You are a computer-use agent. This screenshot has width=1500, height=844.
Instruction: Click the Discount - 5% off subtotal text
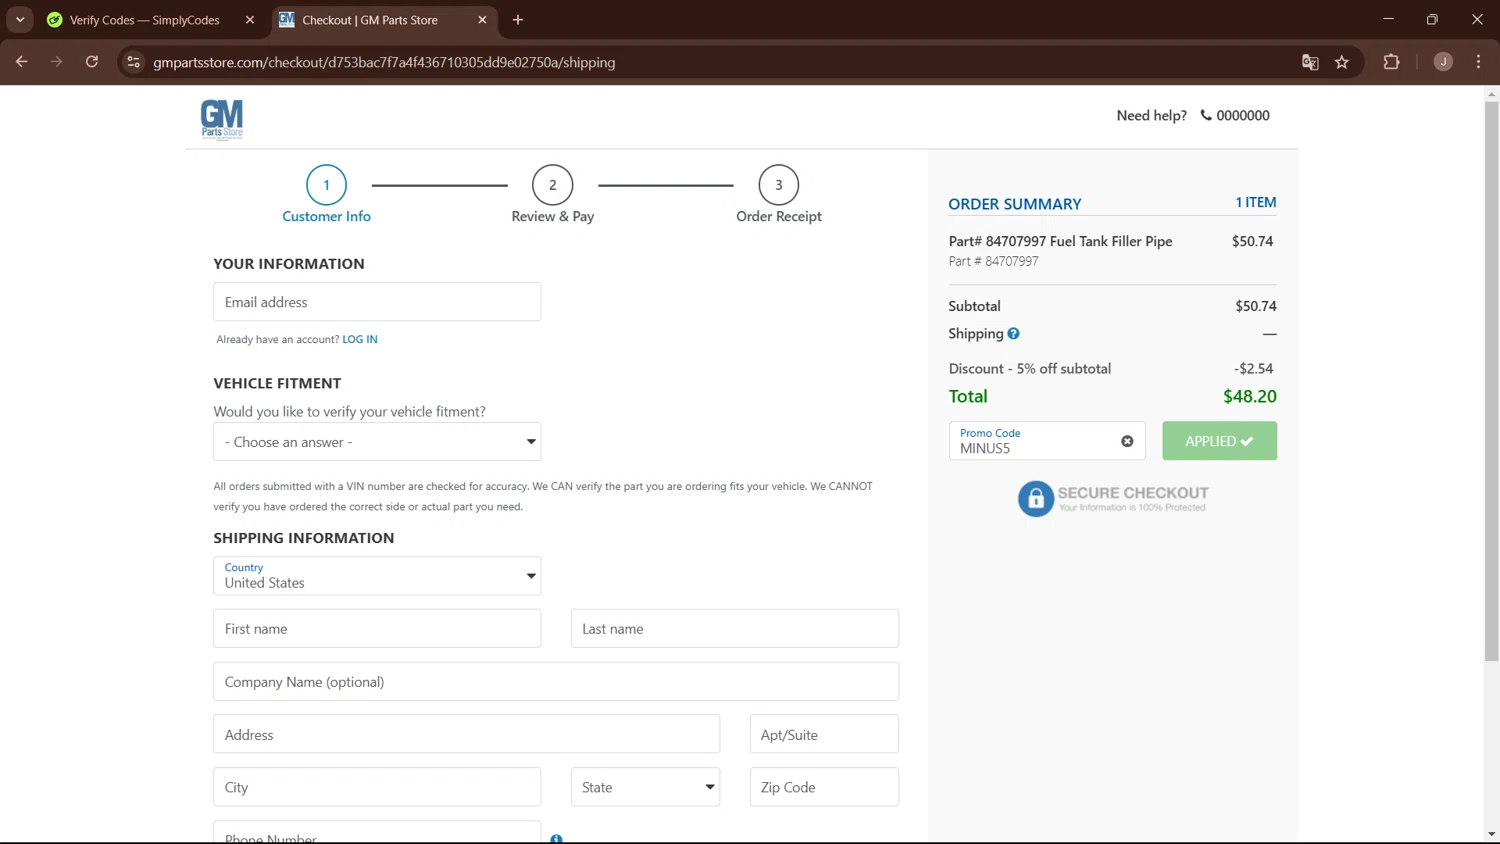point(1030,369)
